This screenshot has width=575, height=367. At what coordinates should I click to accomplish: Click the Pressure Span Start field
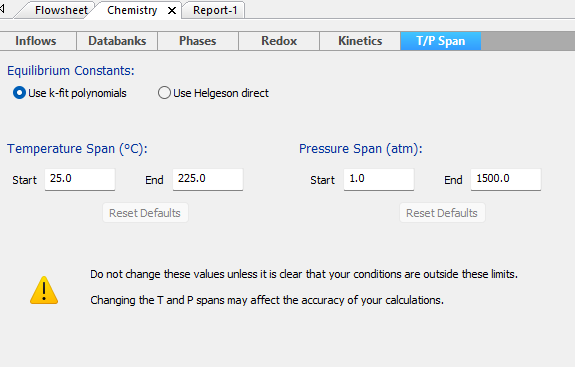[379, 179]
